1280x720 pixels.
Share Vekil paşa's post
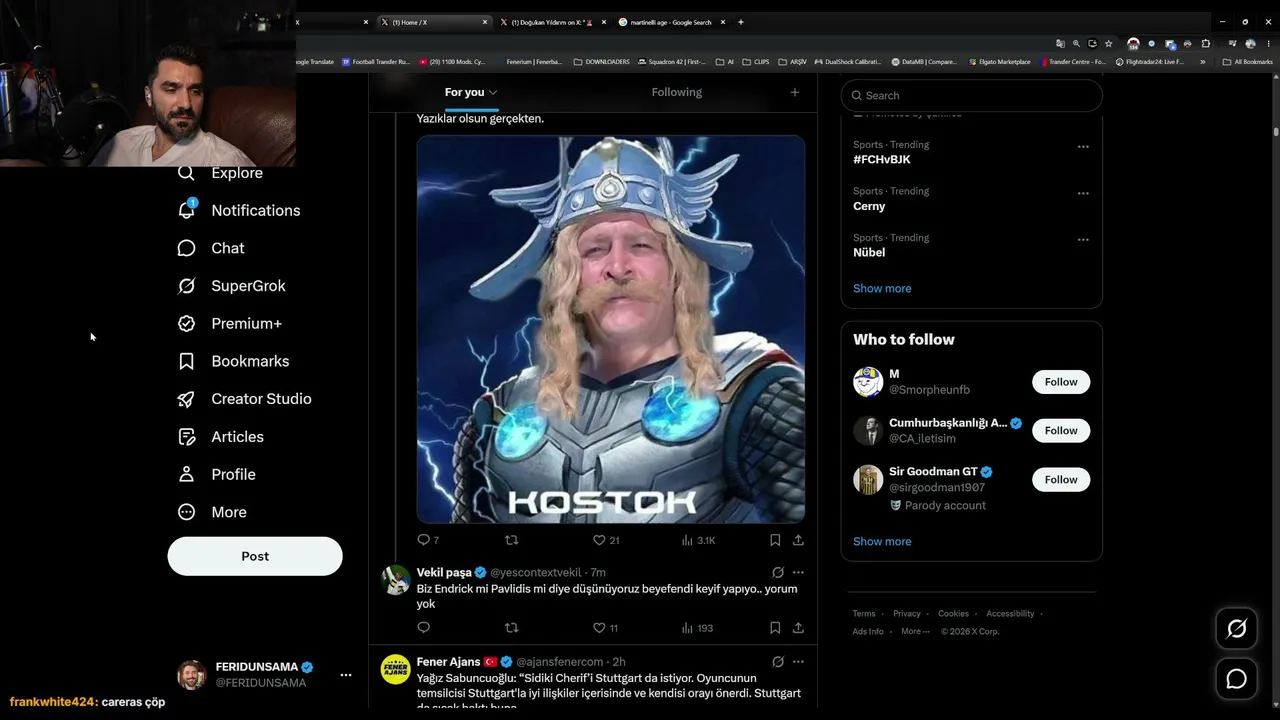coord(798,628)
